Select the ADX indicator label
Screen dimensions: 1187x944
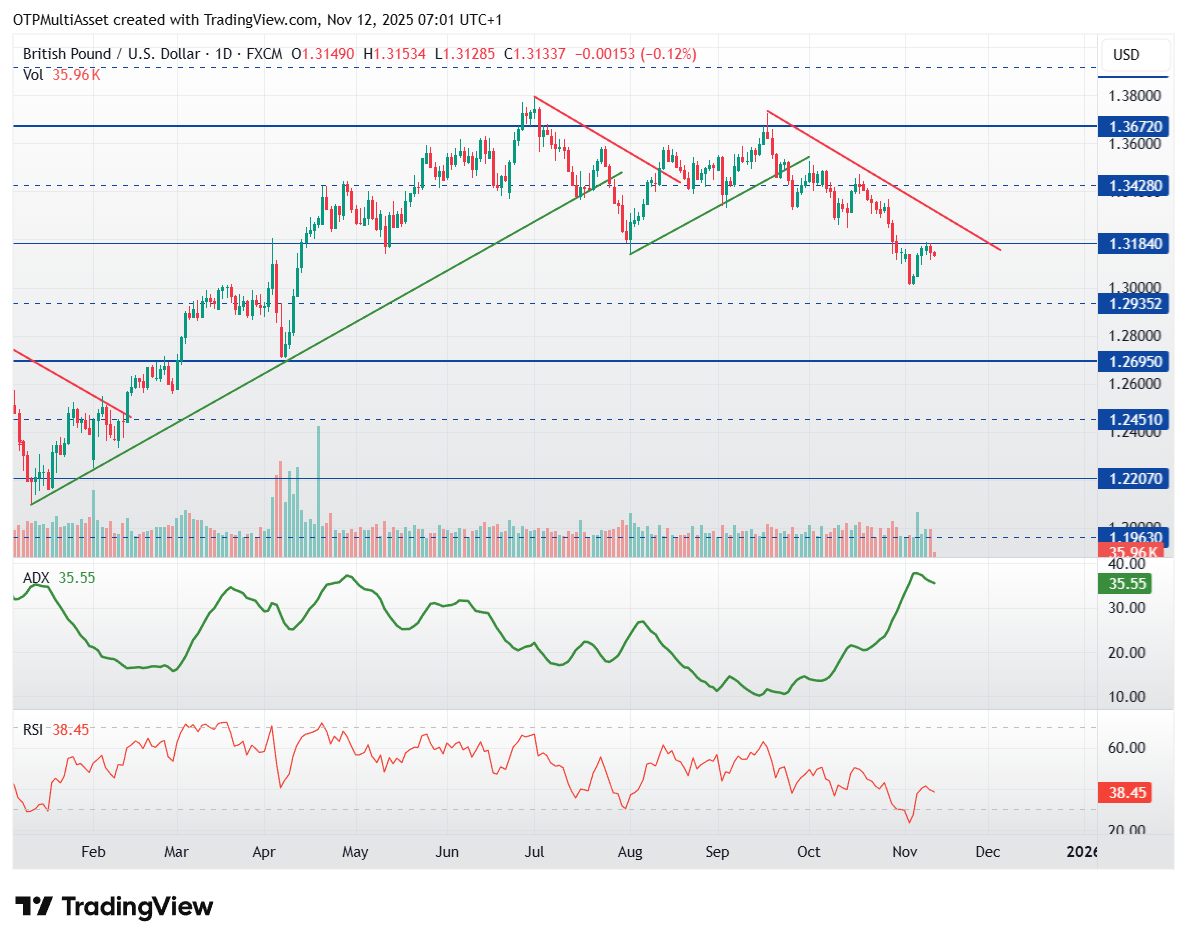[x=34, y=578]
